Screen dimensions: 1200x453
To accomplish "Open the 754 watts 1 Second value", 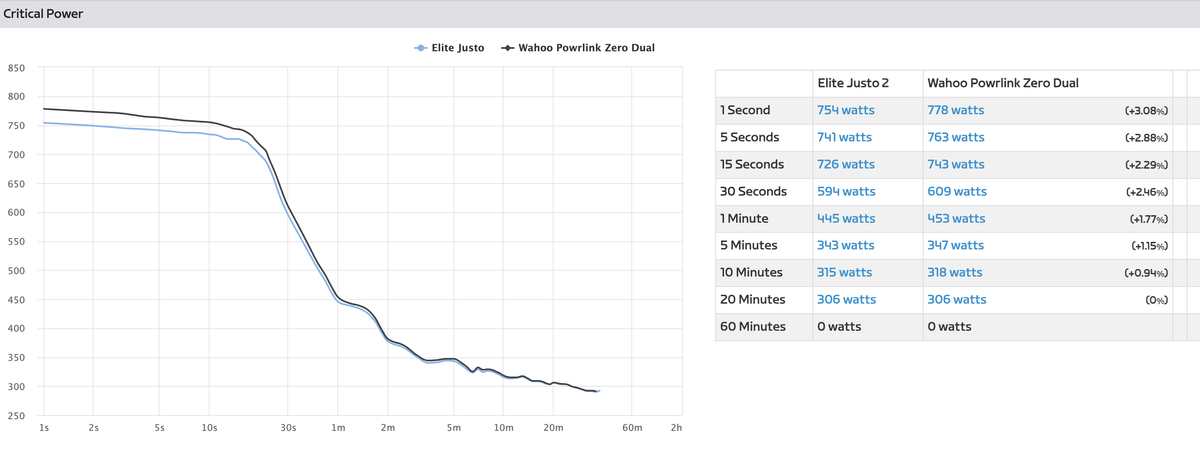I will (846, 110).
